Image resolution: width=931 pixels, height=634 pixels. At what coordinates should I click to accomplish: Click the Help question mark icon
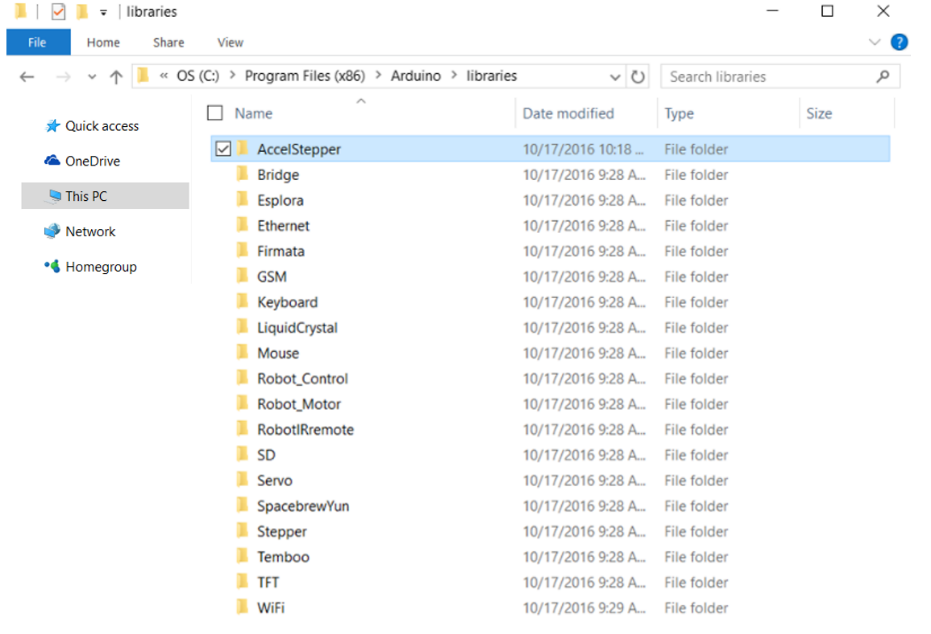click(899, 43)
